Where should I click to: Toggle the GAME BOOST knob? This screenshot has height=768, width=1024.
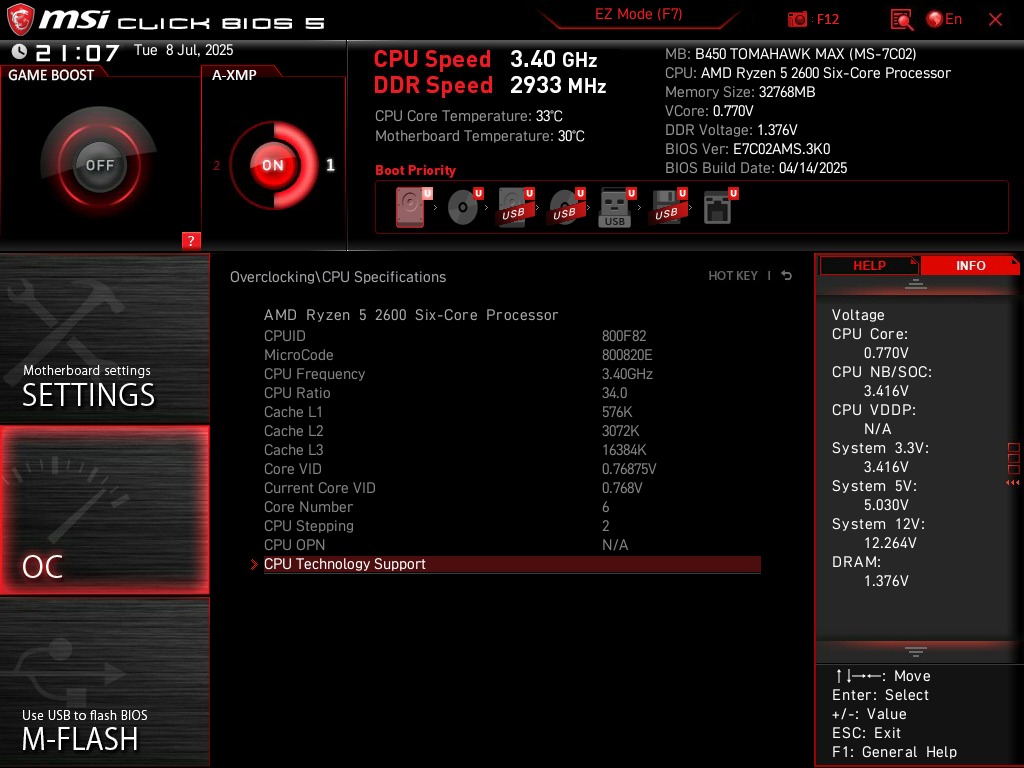pos(99,165)
